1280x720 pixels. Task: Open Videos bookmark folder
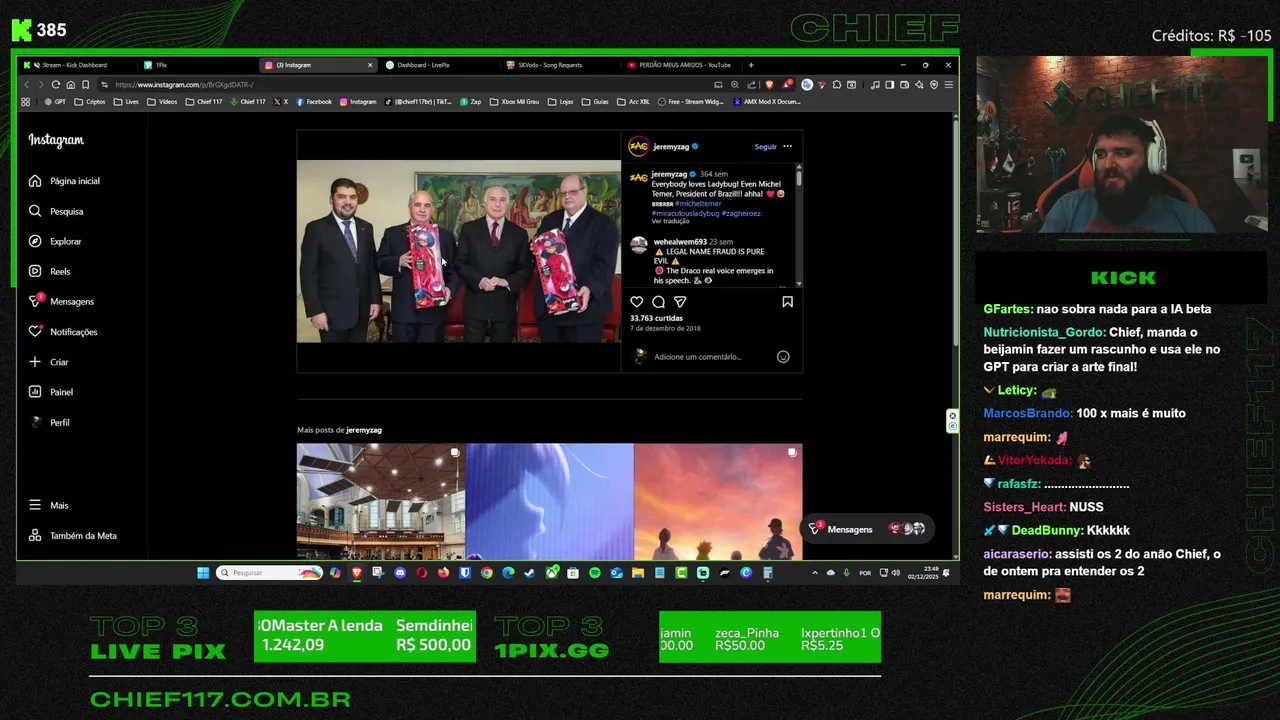point(162,102)
